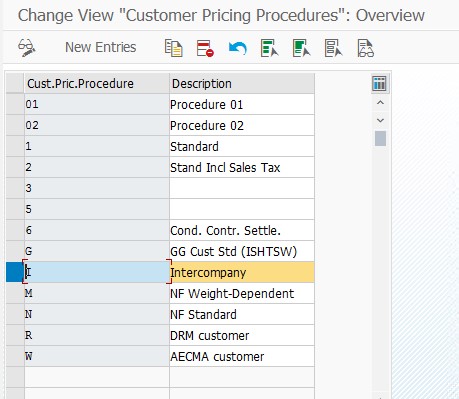Click the New Entries button
Screen dimensions: 459x399
click(100, 47)
